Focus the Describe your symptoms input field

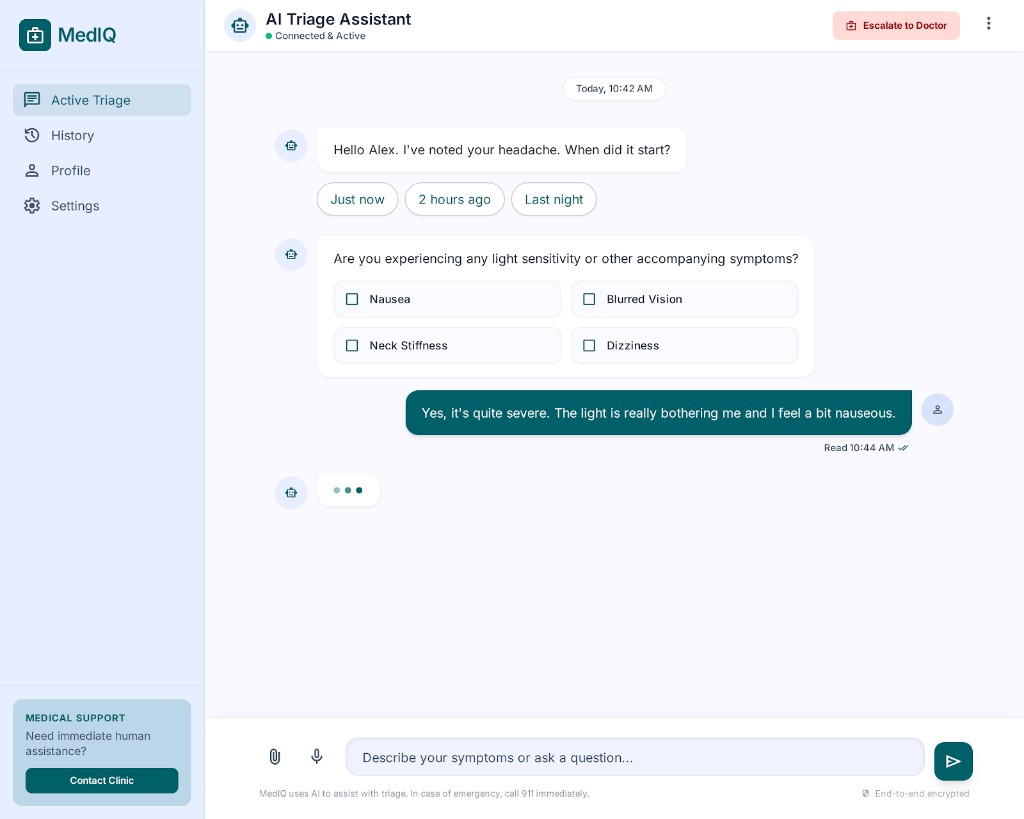coord(635,758)
